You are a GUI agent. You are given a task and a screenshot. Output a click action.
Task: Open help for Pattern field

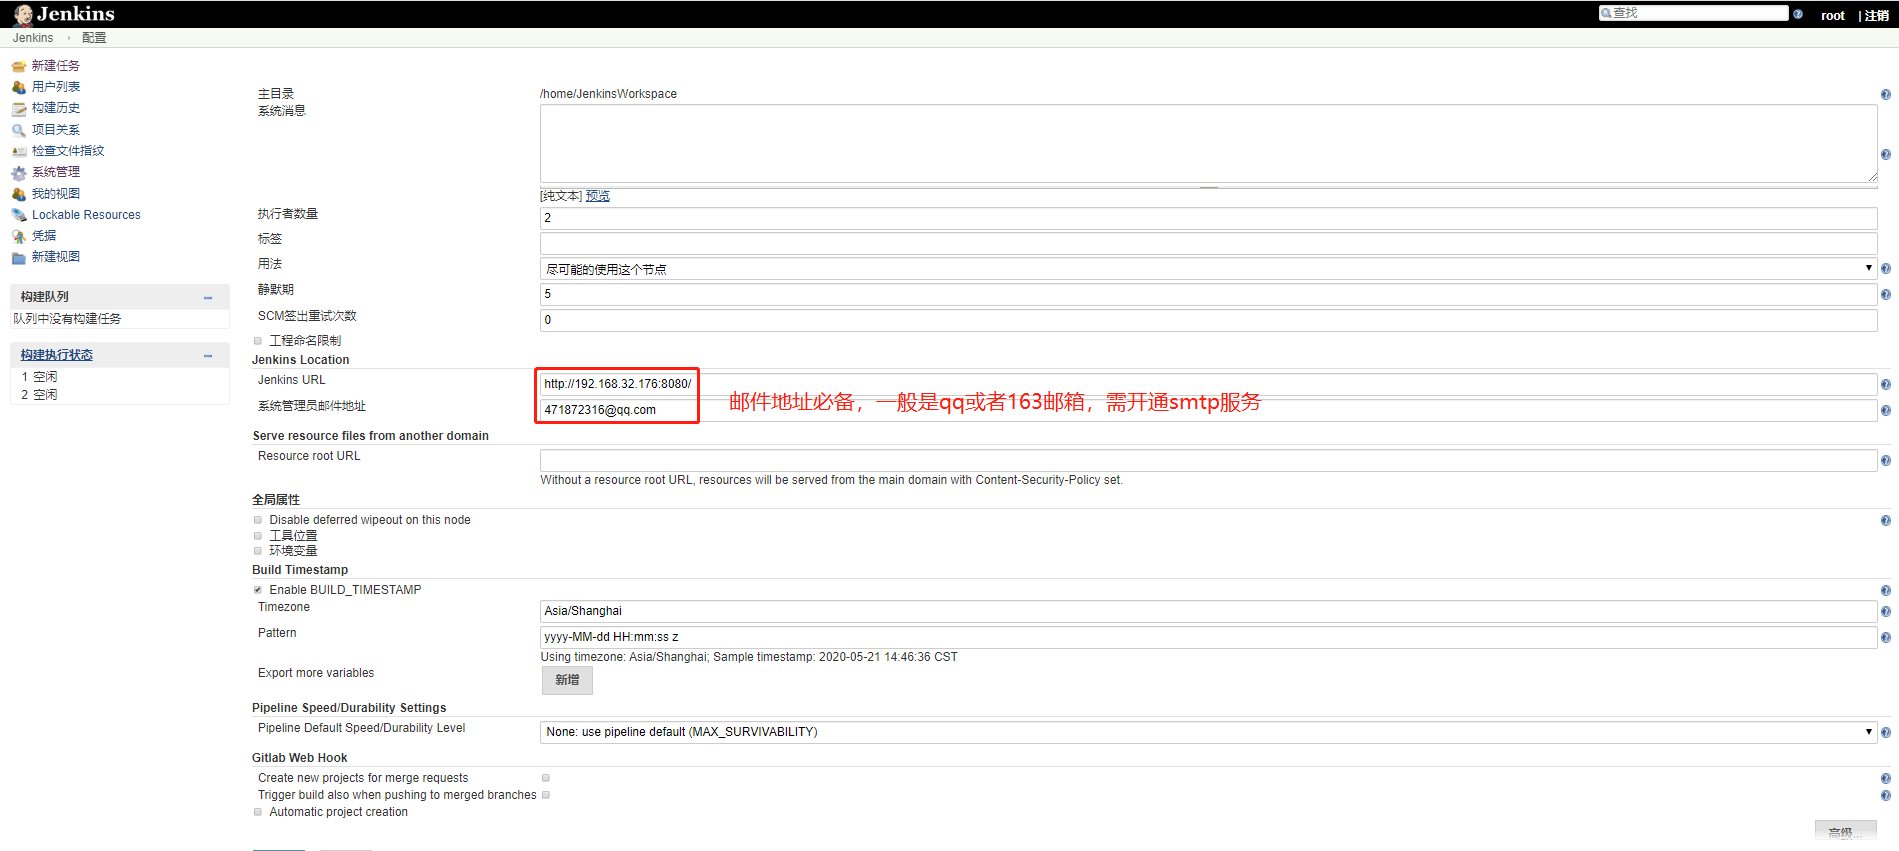coord(1885,637)
